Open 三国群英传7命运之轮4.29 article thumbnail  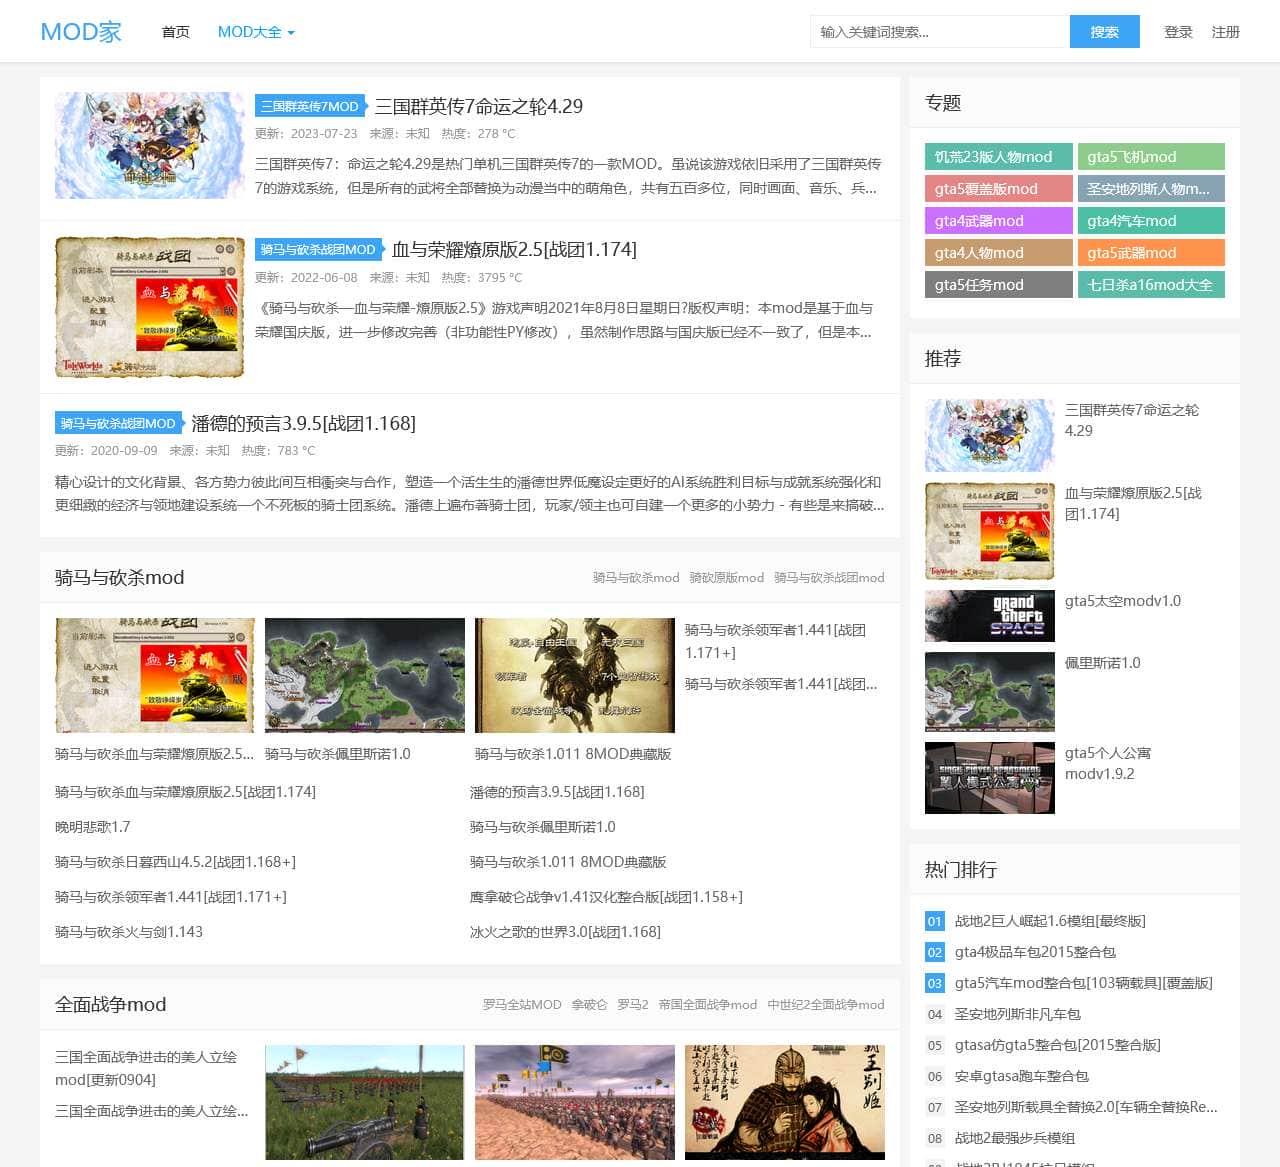150,145
